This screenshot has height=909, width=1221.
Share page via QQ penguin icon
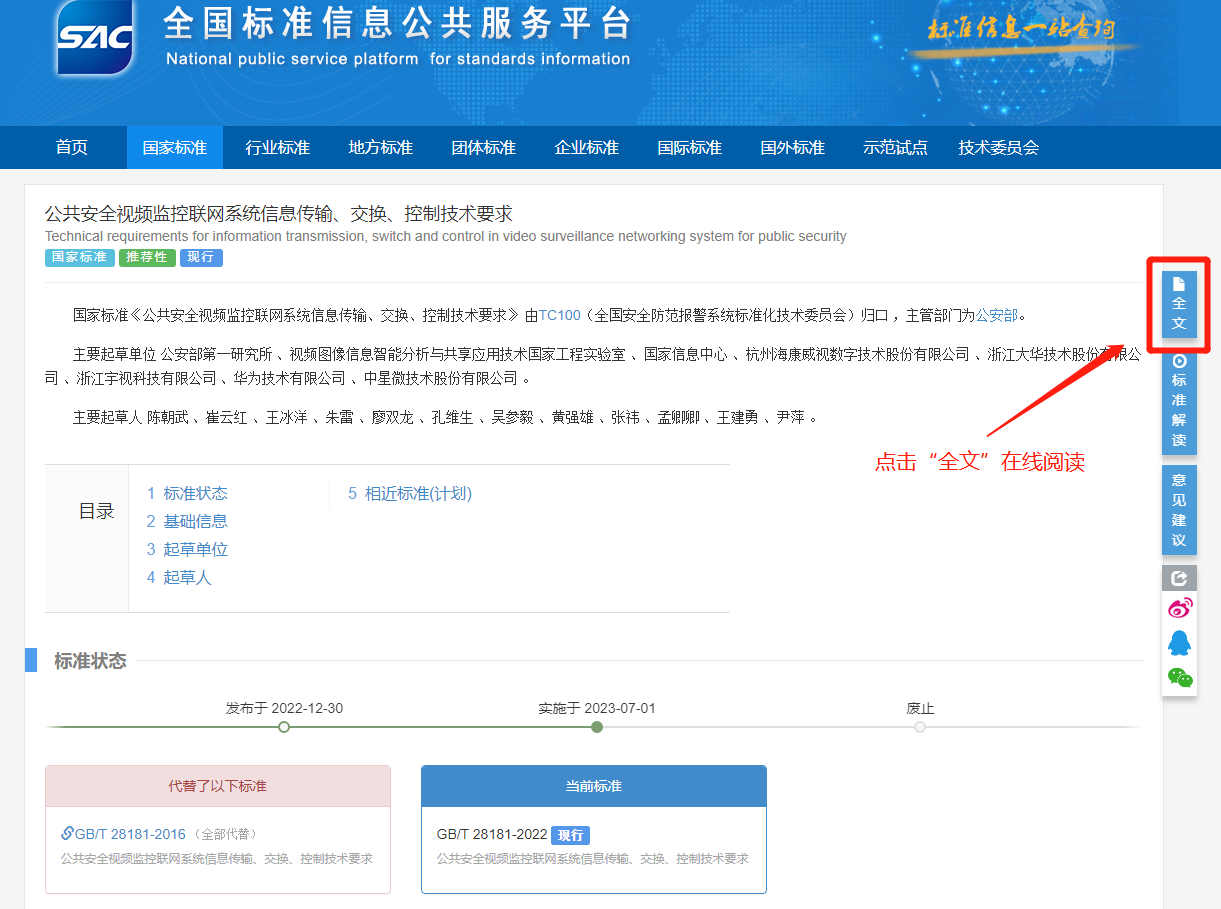[x=1180, y=643]
